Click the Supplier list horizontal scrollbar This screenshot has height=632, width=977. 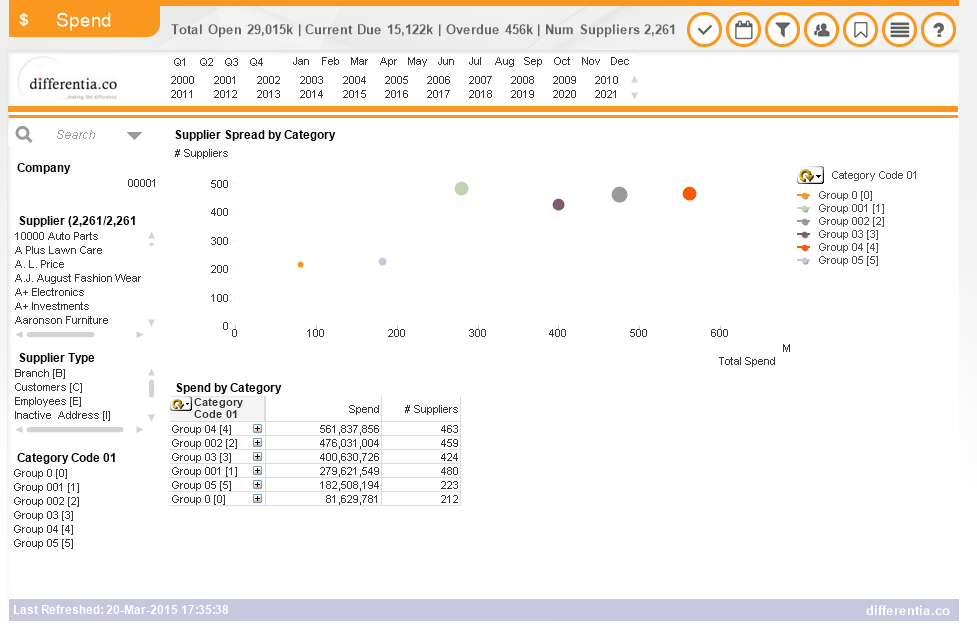[60, 335]
